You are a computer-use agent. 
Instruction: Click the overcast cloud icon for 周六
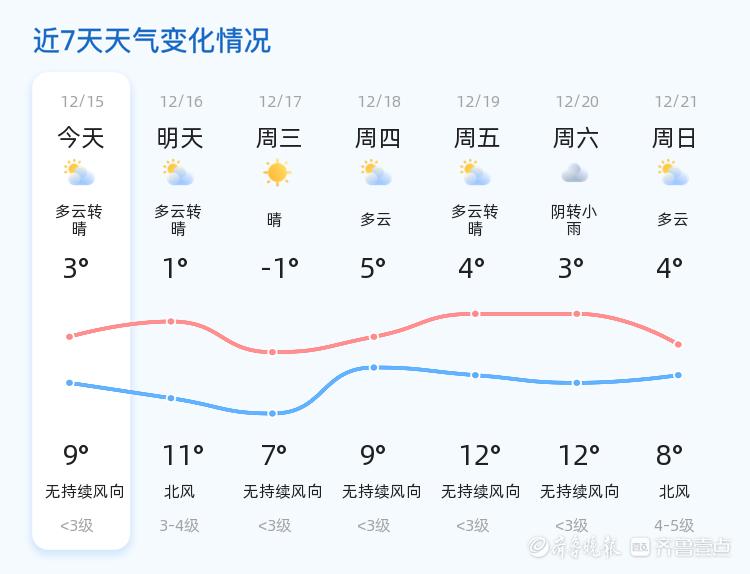pos(574,174)
